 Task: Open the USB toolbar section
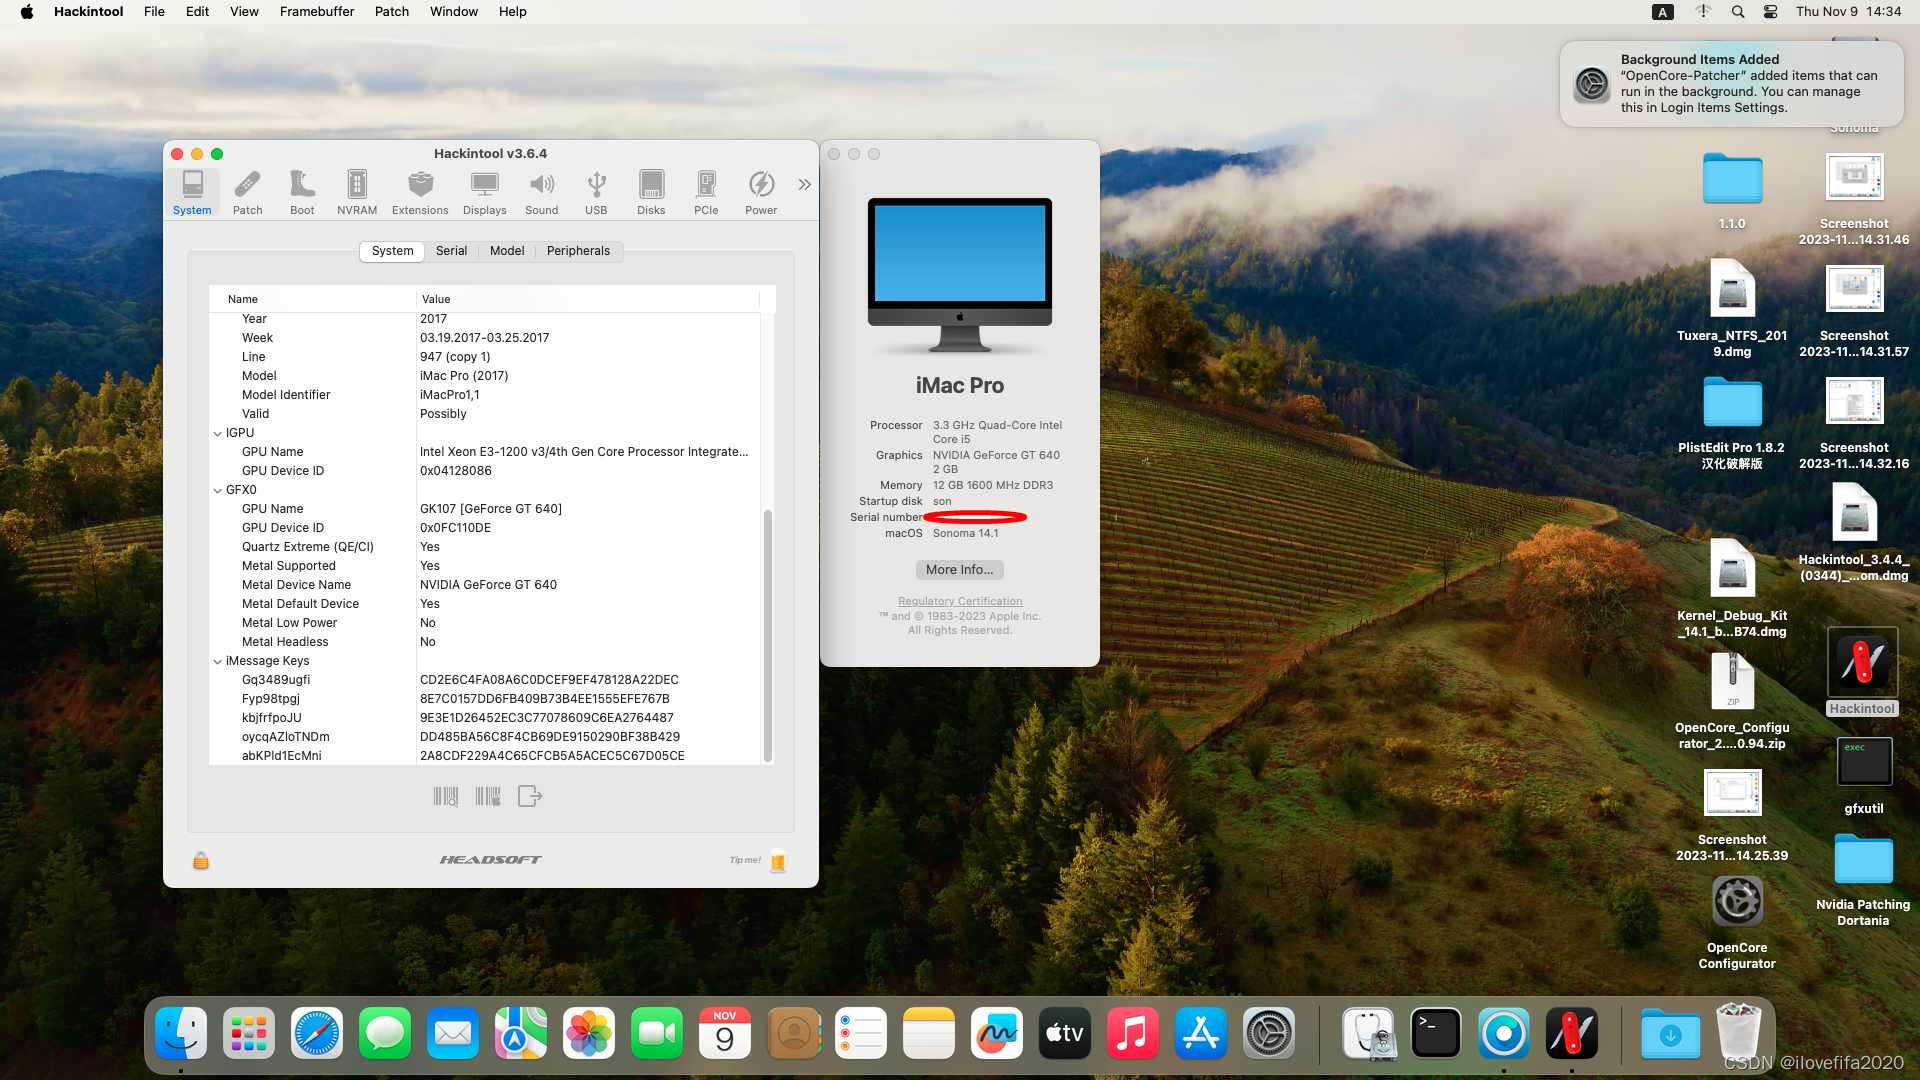point(596,192)
